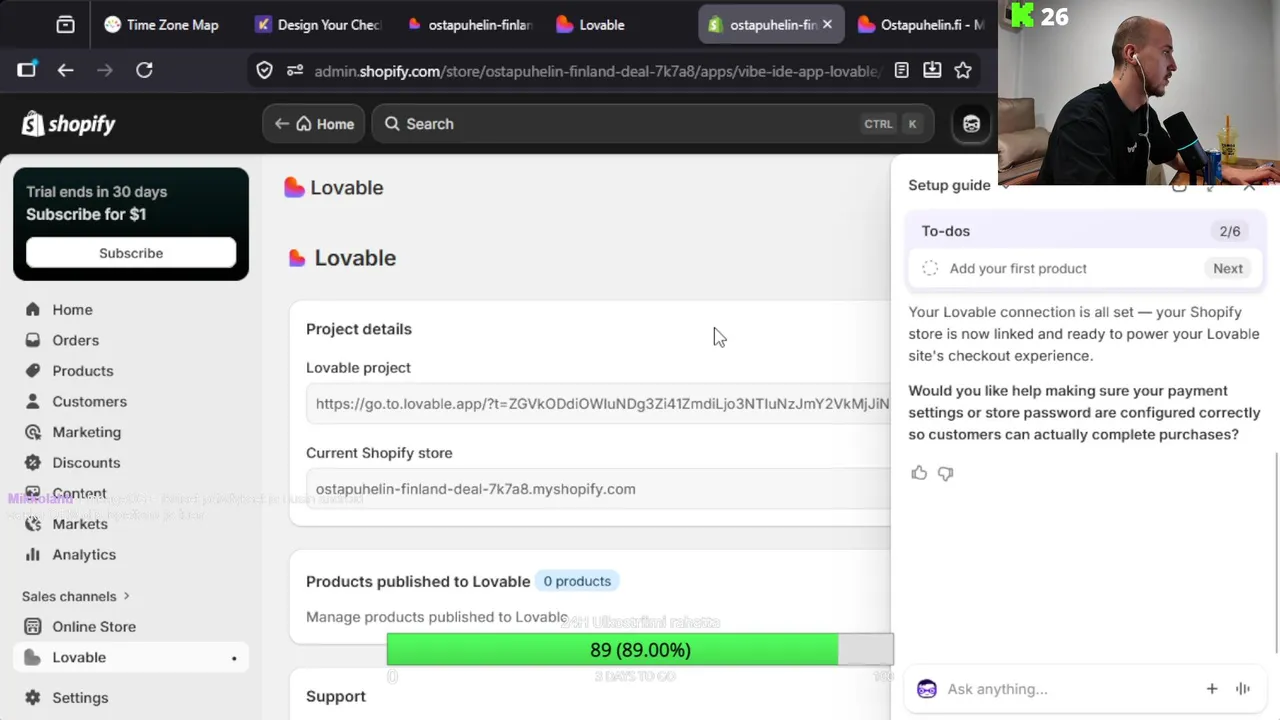1280x720 pixels.
Task: Go back with the browser back arrow
Action: point(66,70)
